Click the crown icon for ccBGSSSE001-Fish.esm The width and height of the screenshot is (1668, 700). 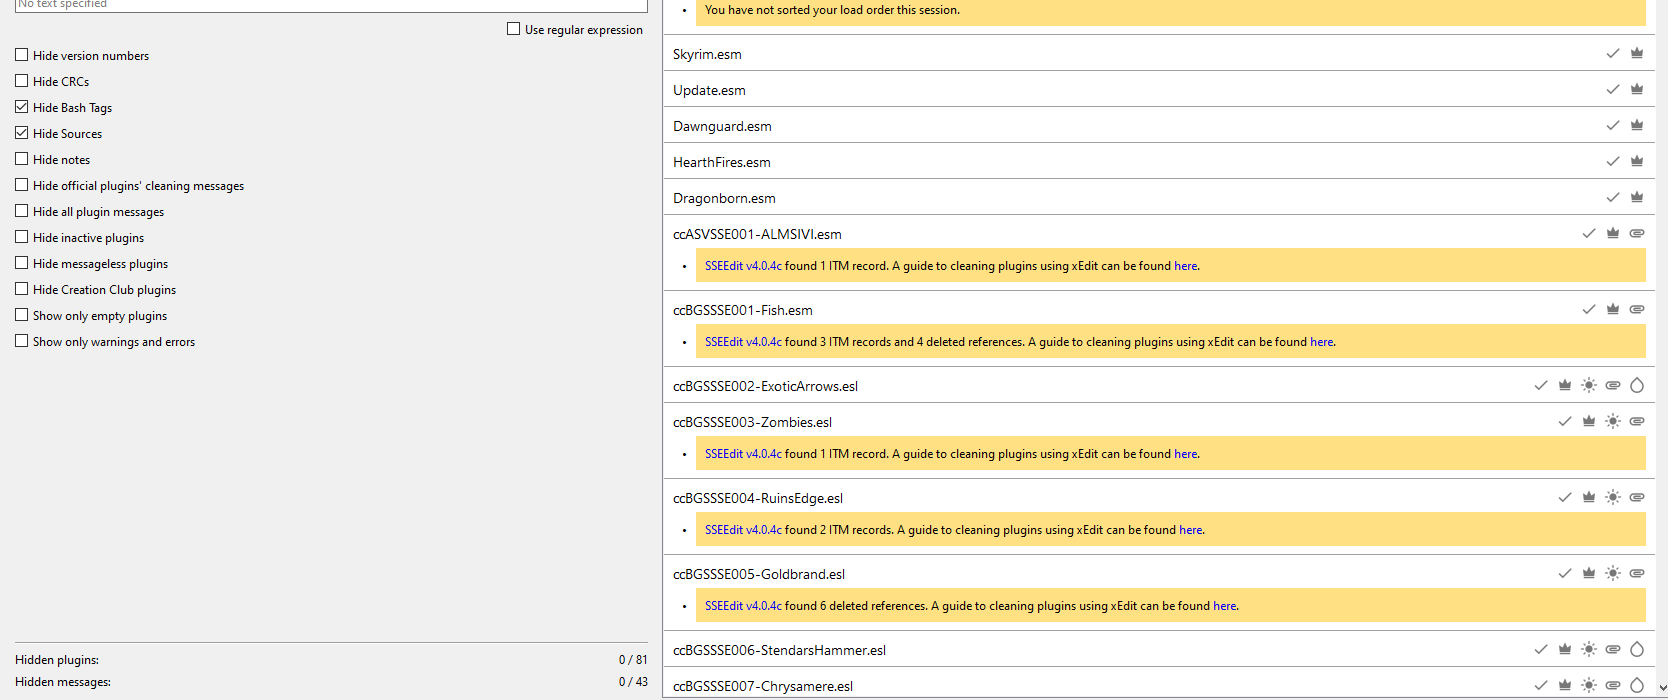click(x=1613, y=310)
